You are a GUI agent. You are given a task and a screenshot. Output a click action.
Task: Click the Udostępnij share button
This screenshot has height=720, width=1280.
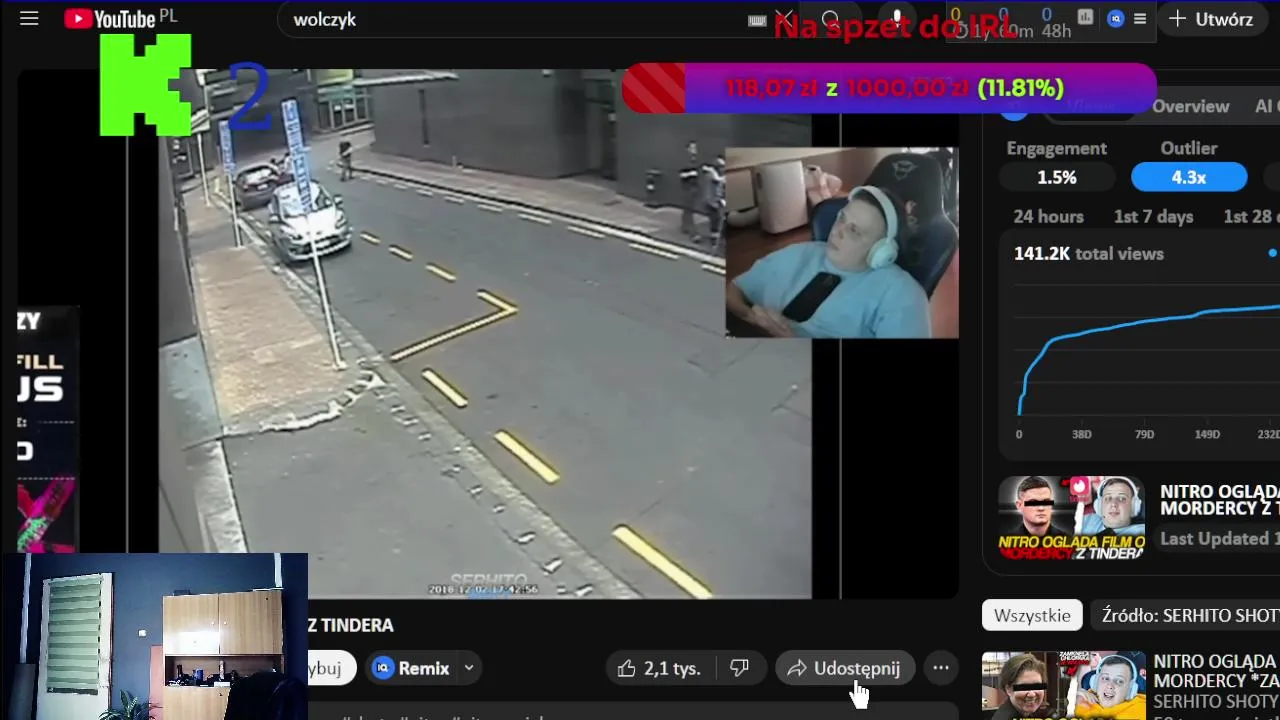click(x=844, y=668)
